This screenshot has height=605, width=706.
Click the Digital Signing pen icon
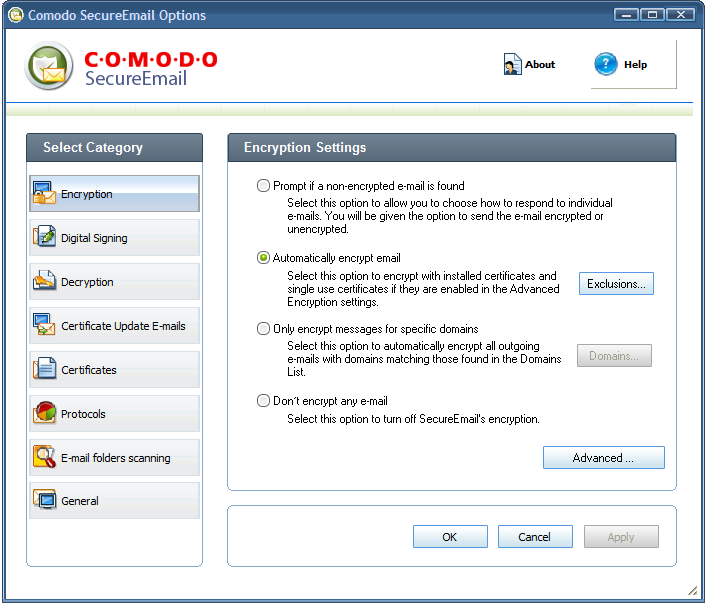pyautogui.click(x=44, y=237)
